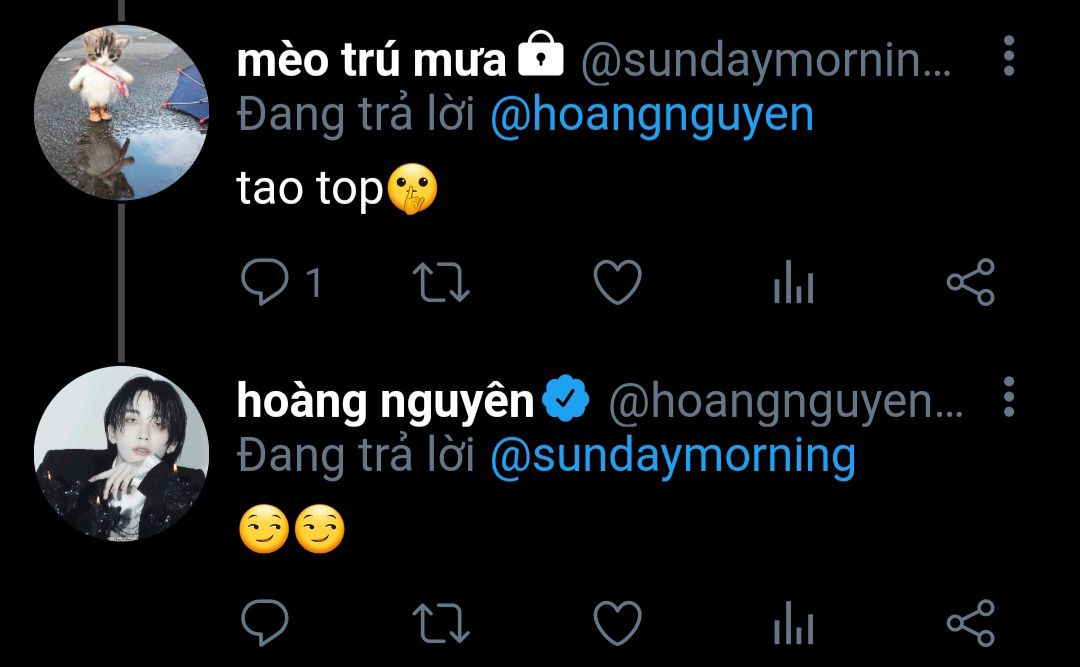Open hoàng nguyên's profile by display name
This screenshot has height=667, width=1080.
point(386,402)
